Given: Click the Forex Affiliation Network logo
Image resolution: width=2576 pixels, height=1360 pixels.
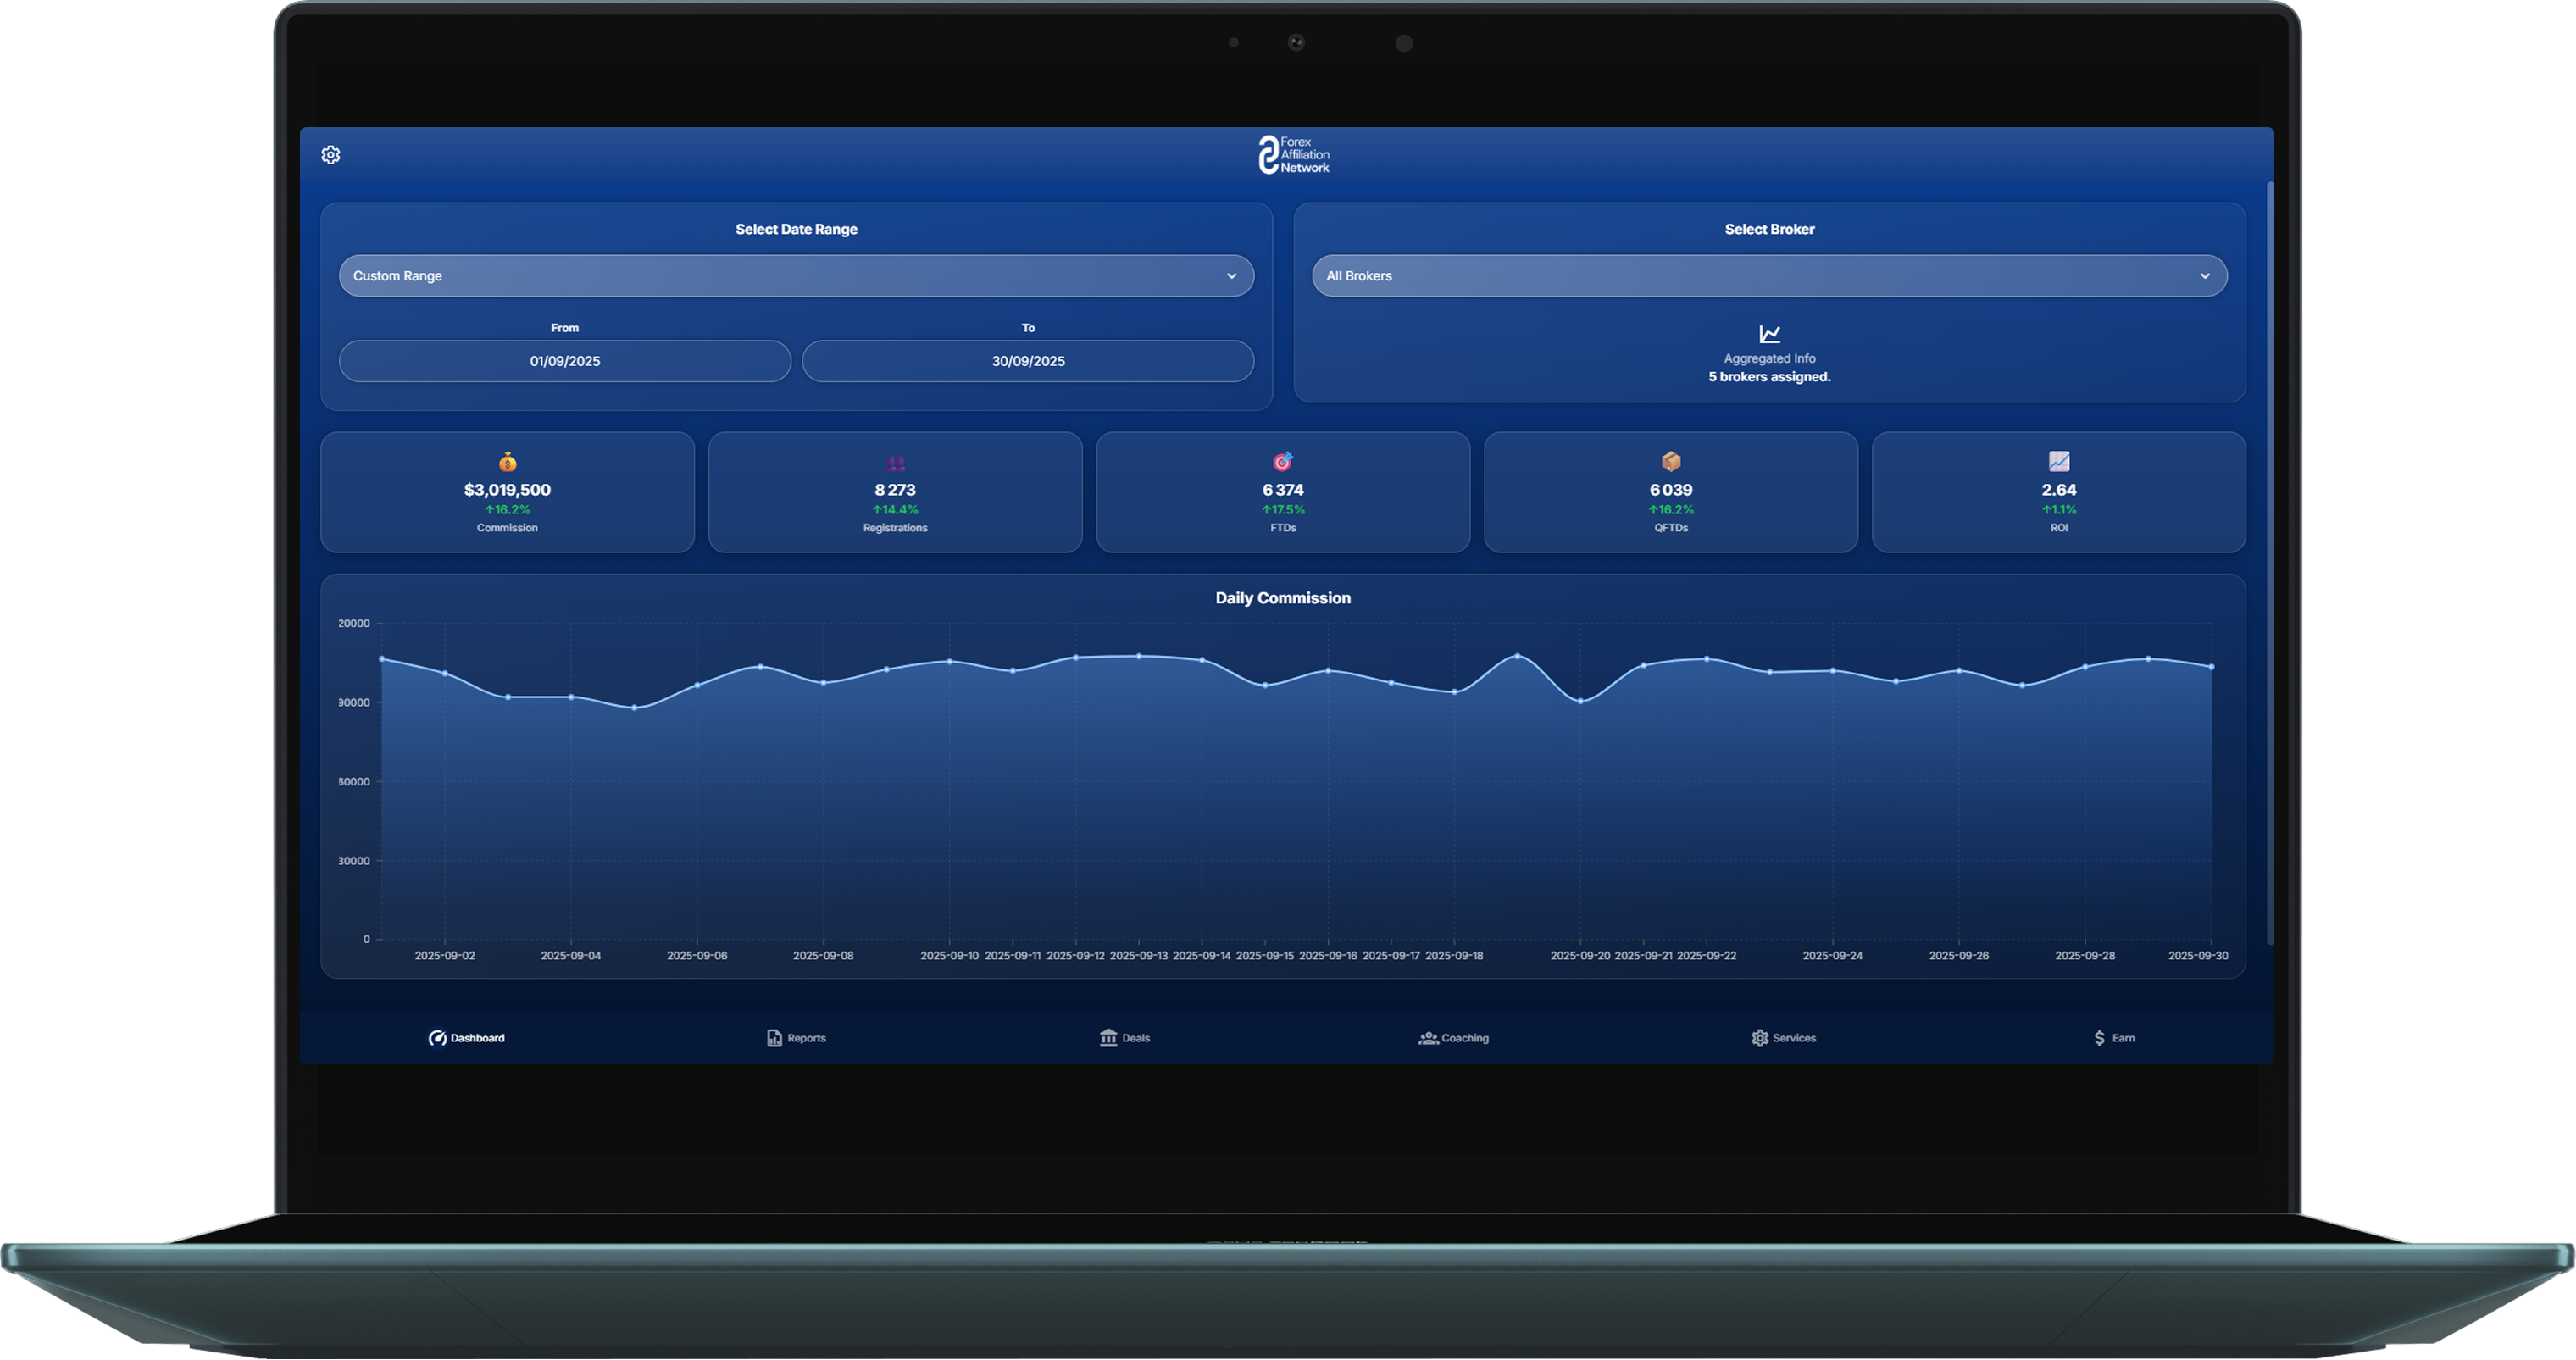Looking at the screenshot, I should click(1293, 155).
